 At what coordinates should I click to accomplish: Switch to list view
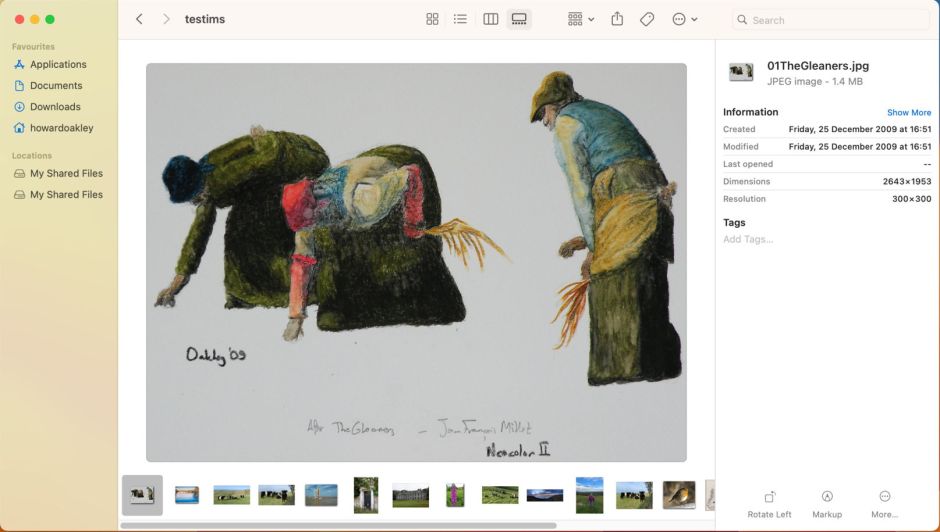[460, 19]
